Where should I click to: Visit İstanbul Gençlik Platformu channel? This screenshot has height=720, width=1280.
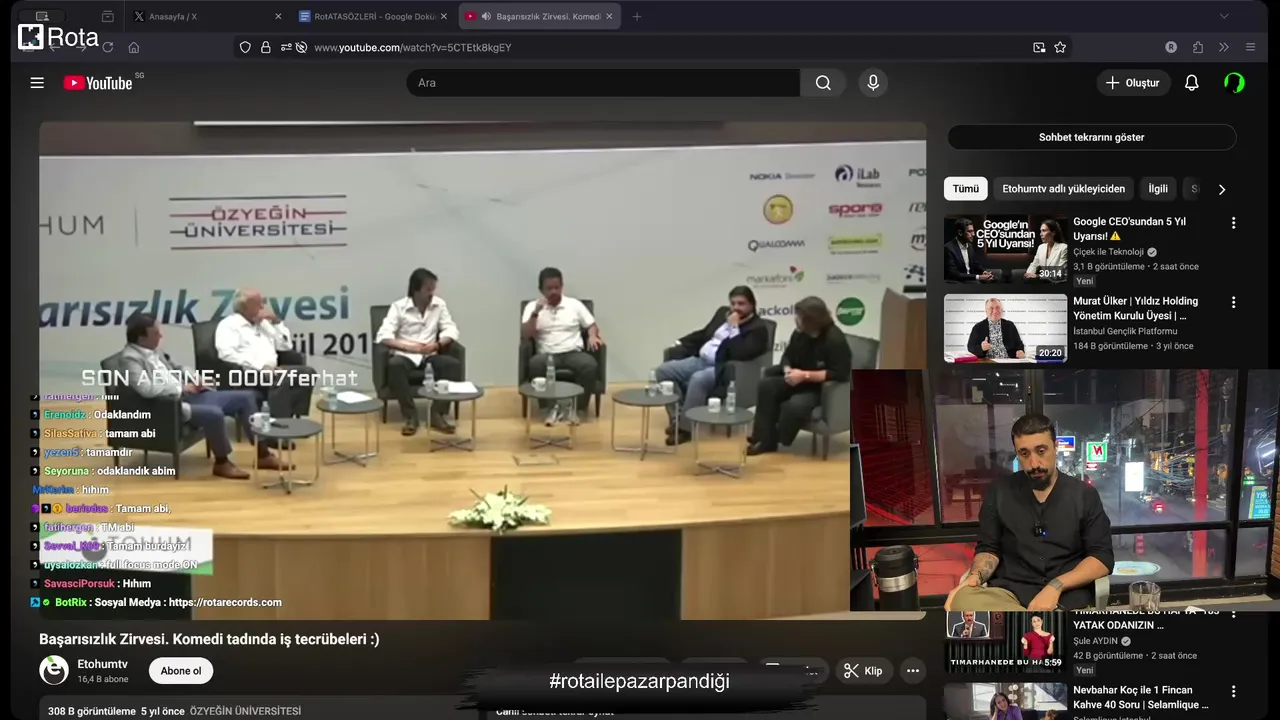tap(1125, 331)
